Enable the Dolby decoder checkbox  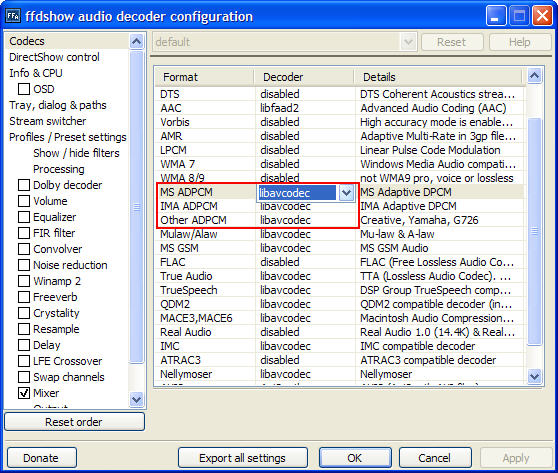click(24, 185)
